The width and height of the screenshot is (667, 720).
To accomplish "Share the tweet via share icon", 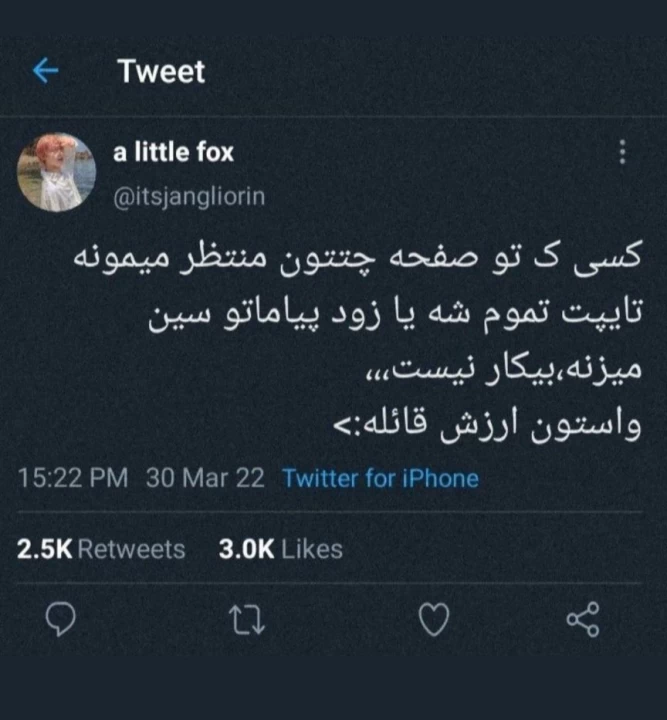I will pyautogui.click(x=583, y=619).
